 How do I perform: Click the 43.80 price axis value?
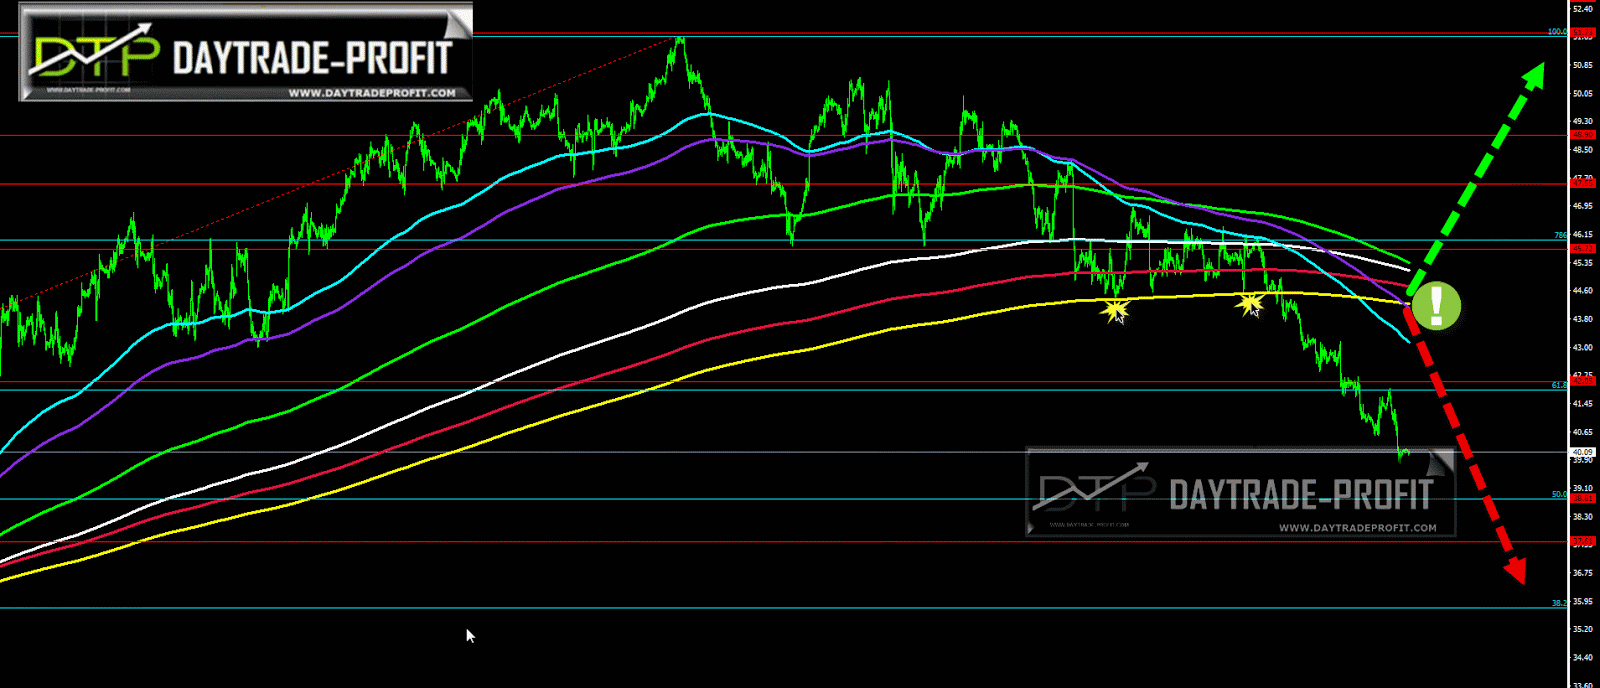1583,319
